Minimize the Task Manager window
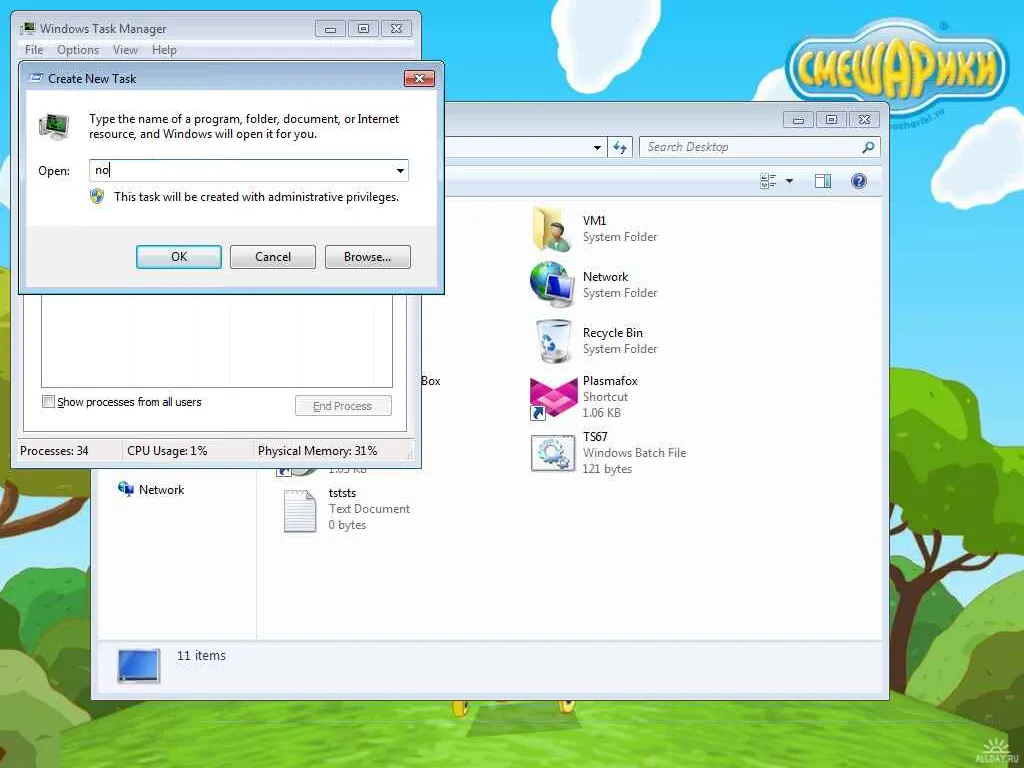This screenshot has height=768, width=1024. tap(330, 29)
